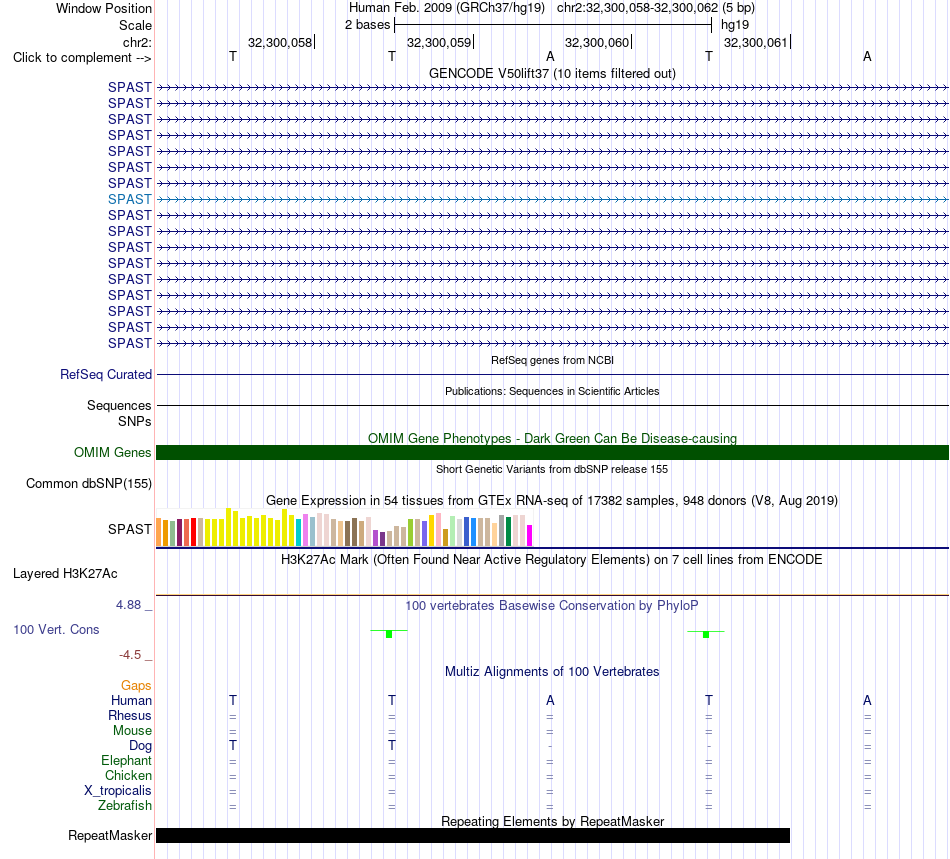
Task: Click the Rhesus species row label
Action: click(x=130, y=715)
